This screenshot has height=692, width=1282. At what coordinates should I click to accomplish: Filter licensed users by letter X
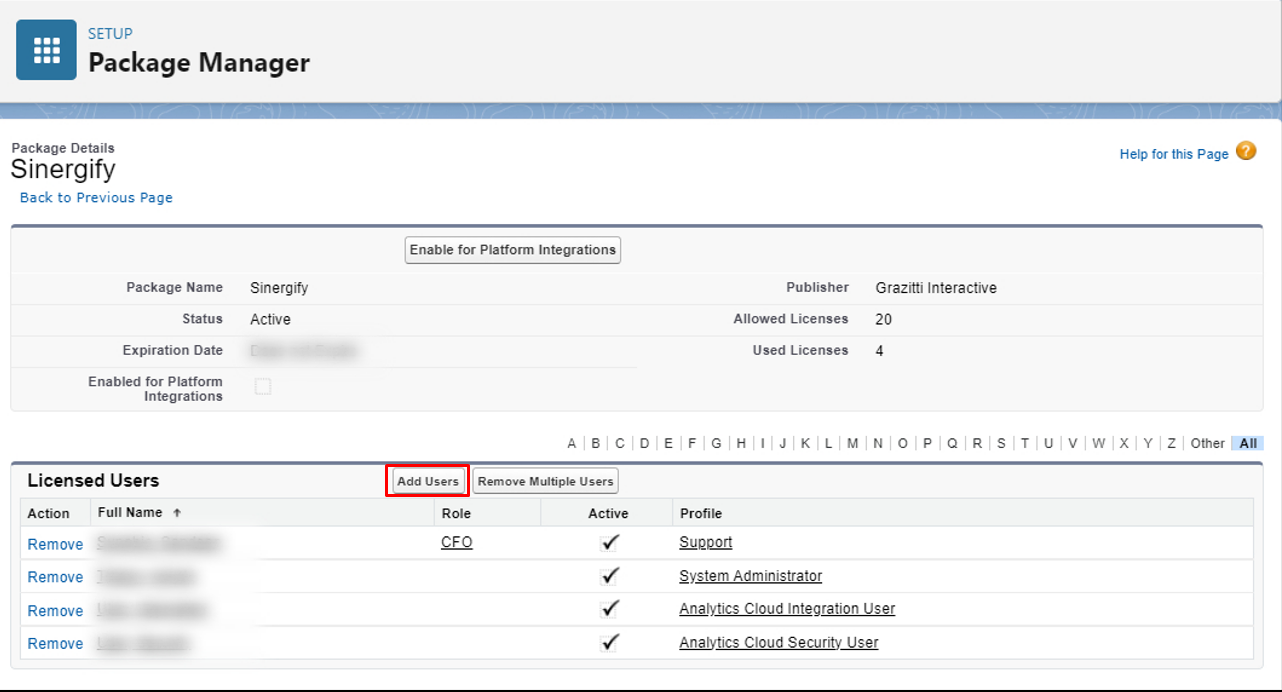[x=1124, y=443]
